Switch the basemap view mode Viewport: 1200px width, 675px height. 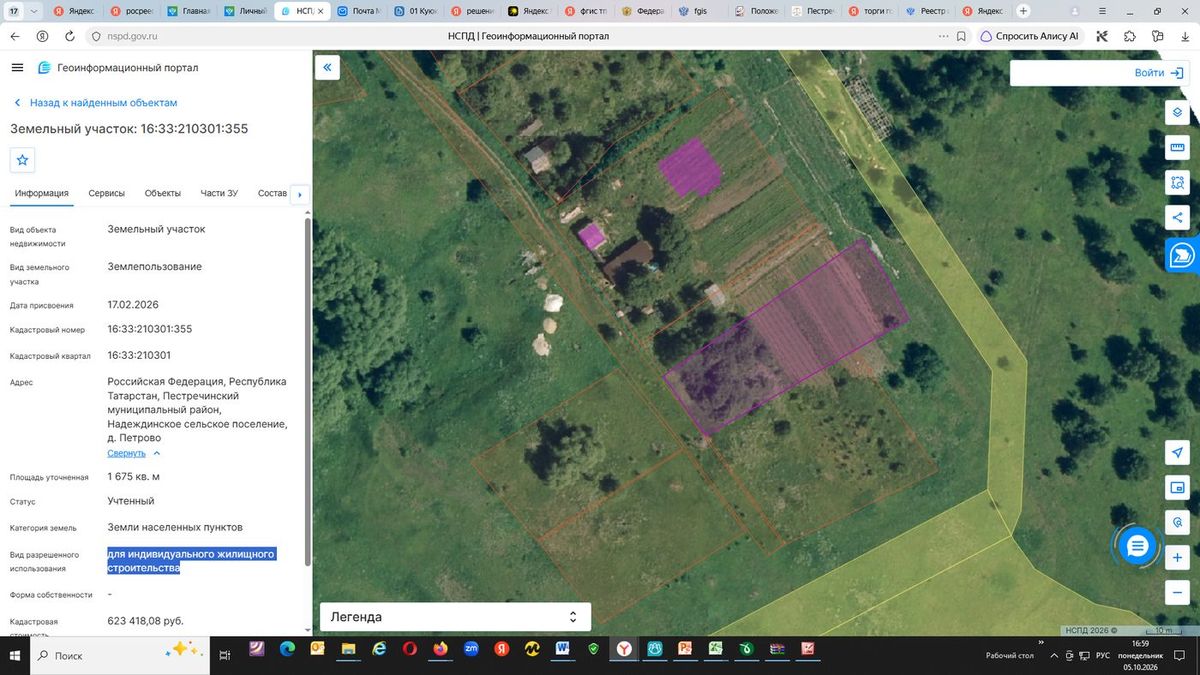coord(1177,488)
